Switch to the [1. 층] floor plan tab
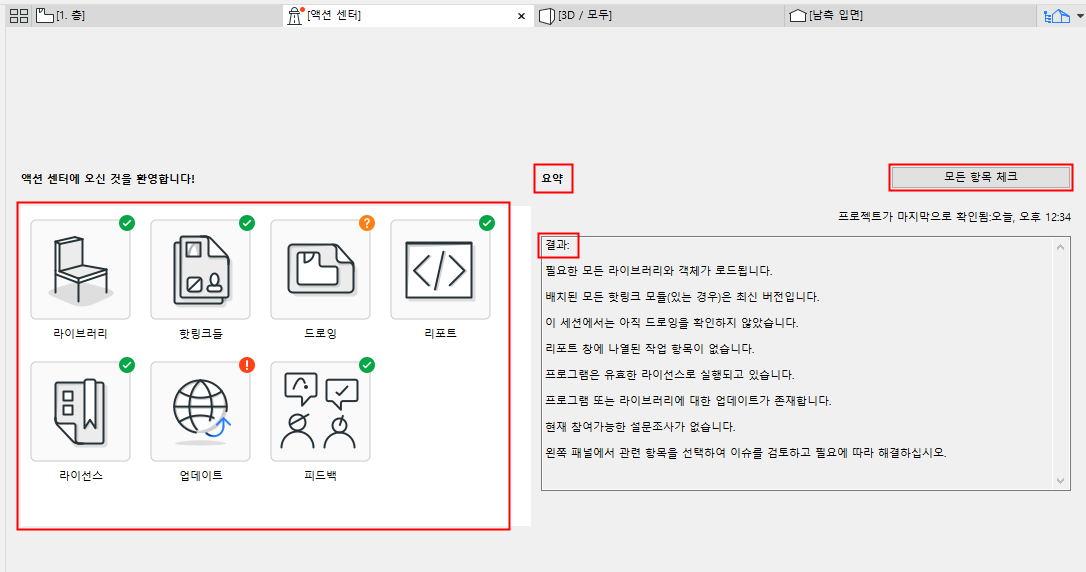1086x572 pixels. click(159, 15)
